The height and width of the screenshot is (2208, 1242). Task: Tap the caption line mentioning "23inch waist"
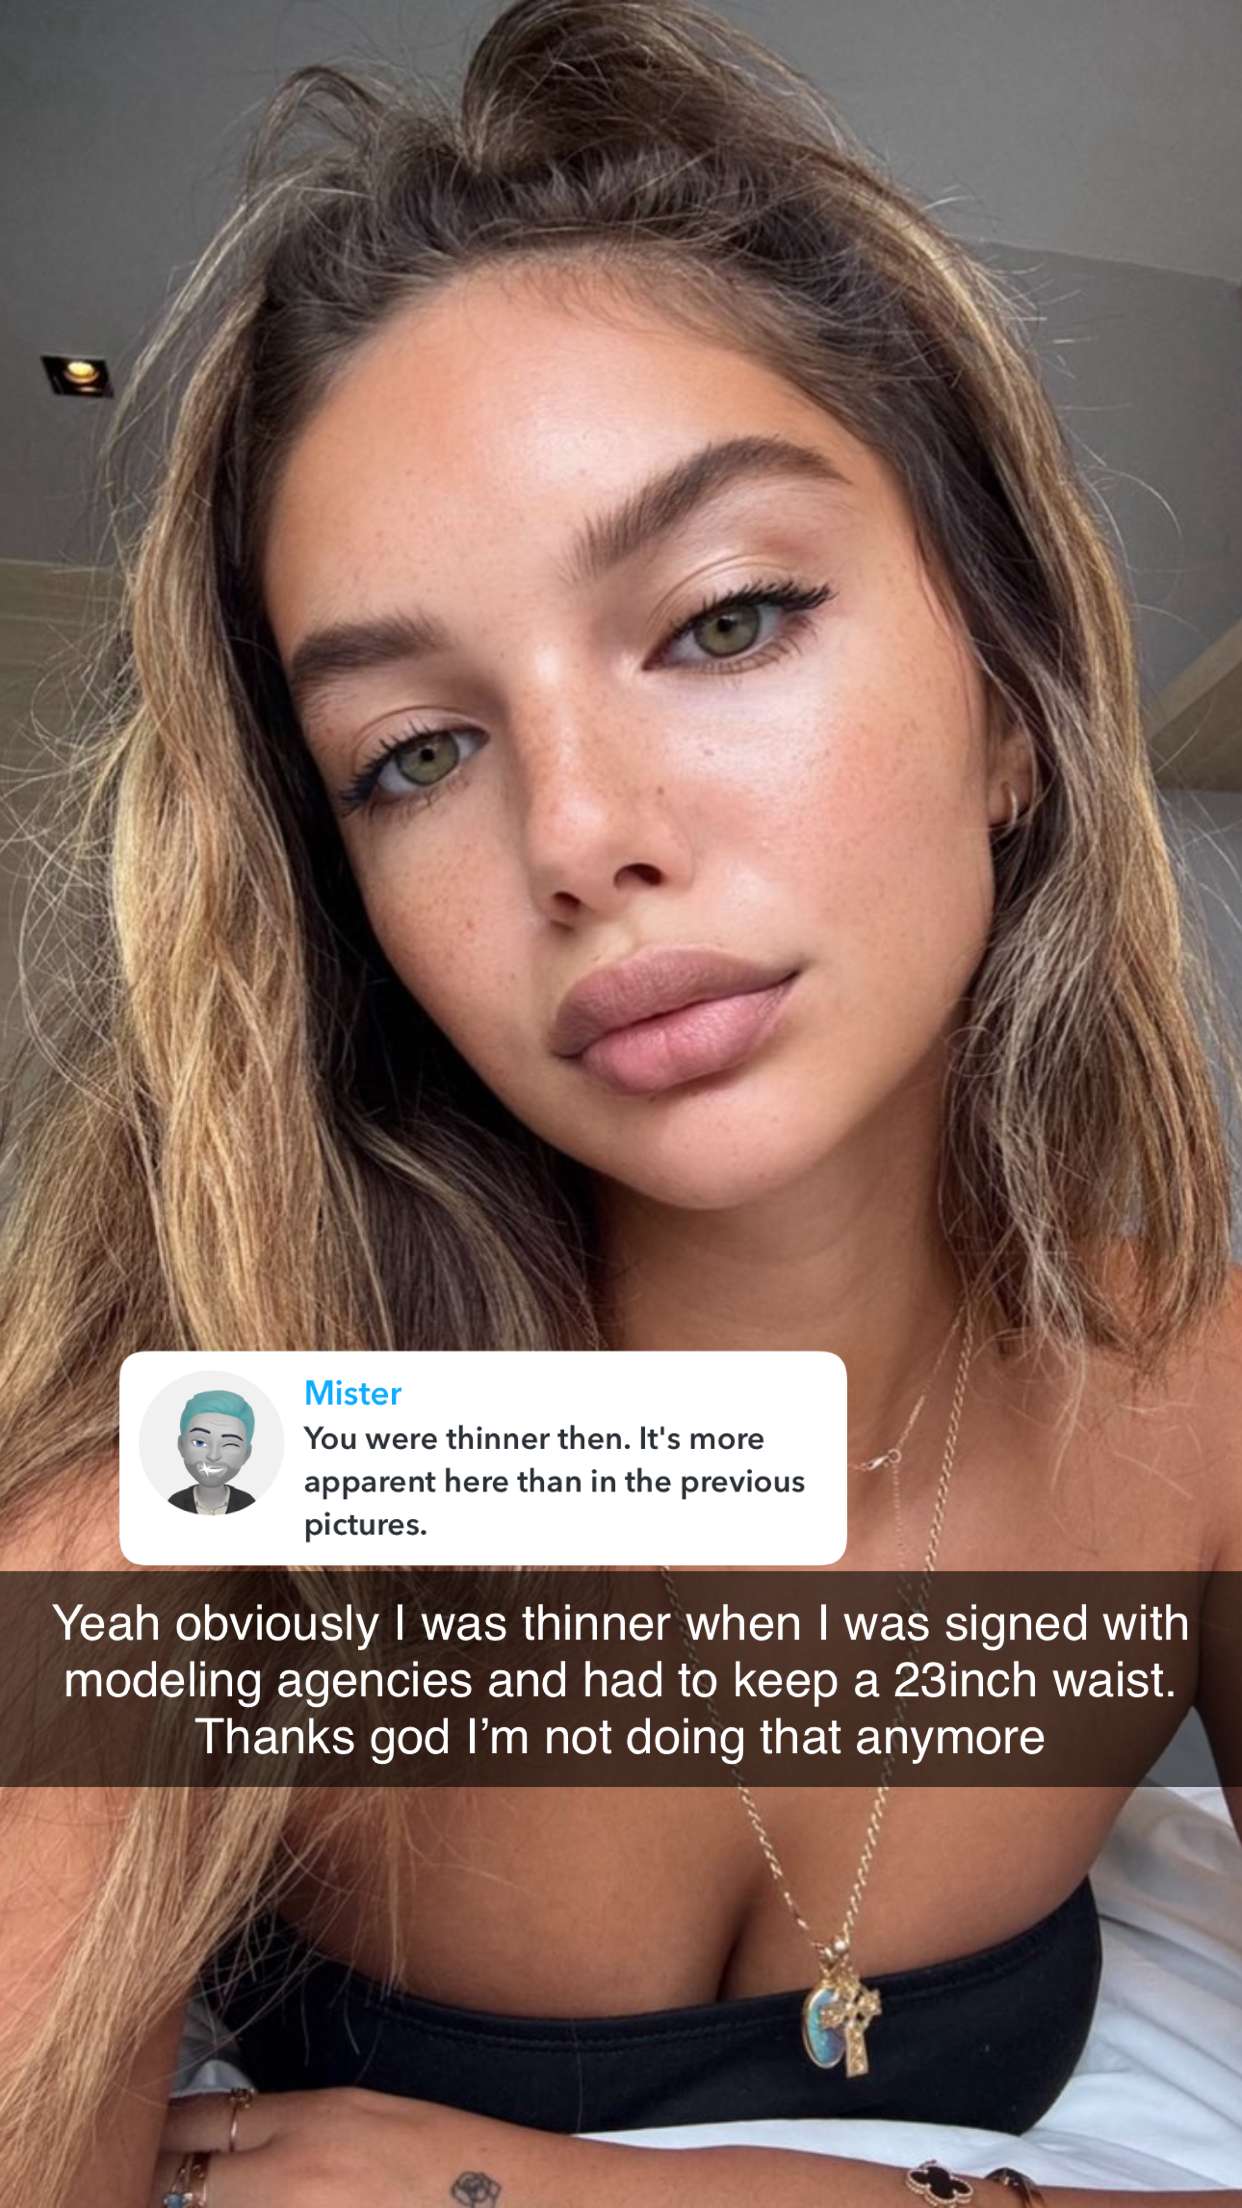pyautogui.click(x=620, y=1680)
